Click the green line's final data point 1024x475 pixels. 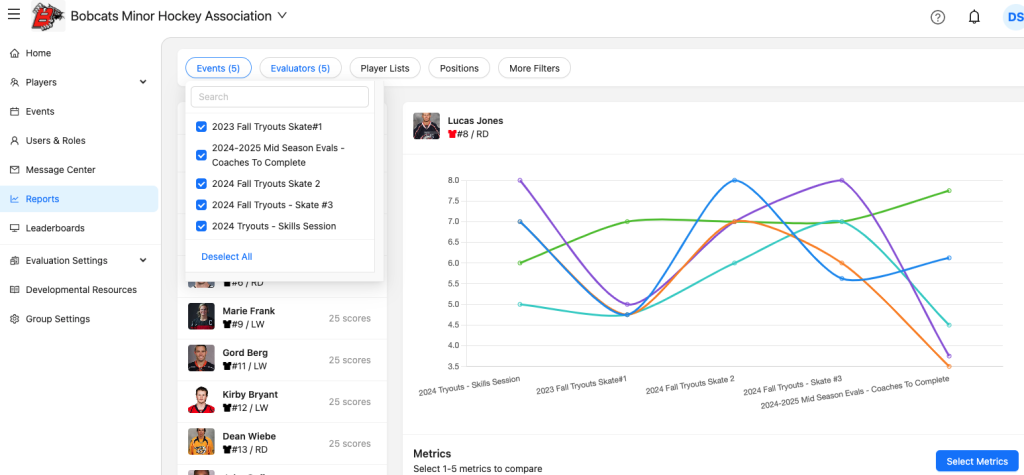pos(948,190)
